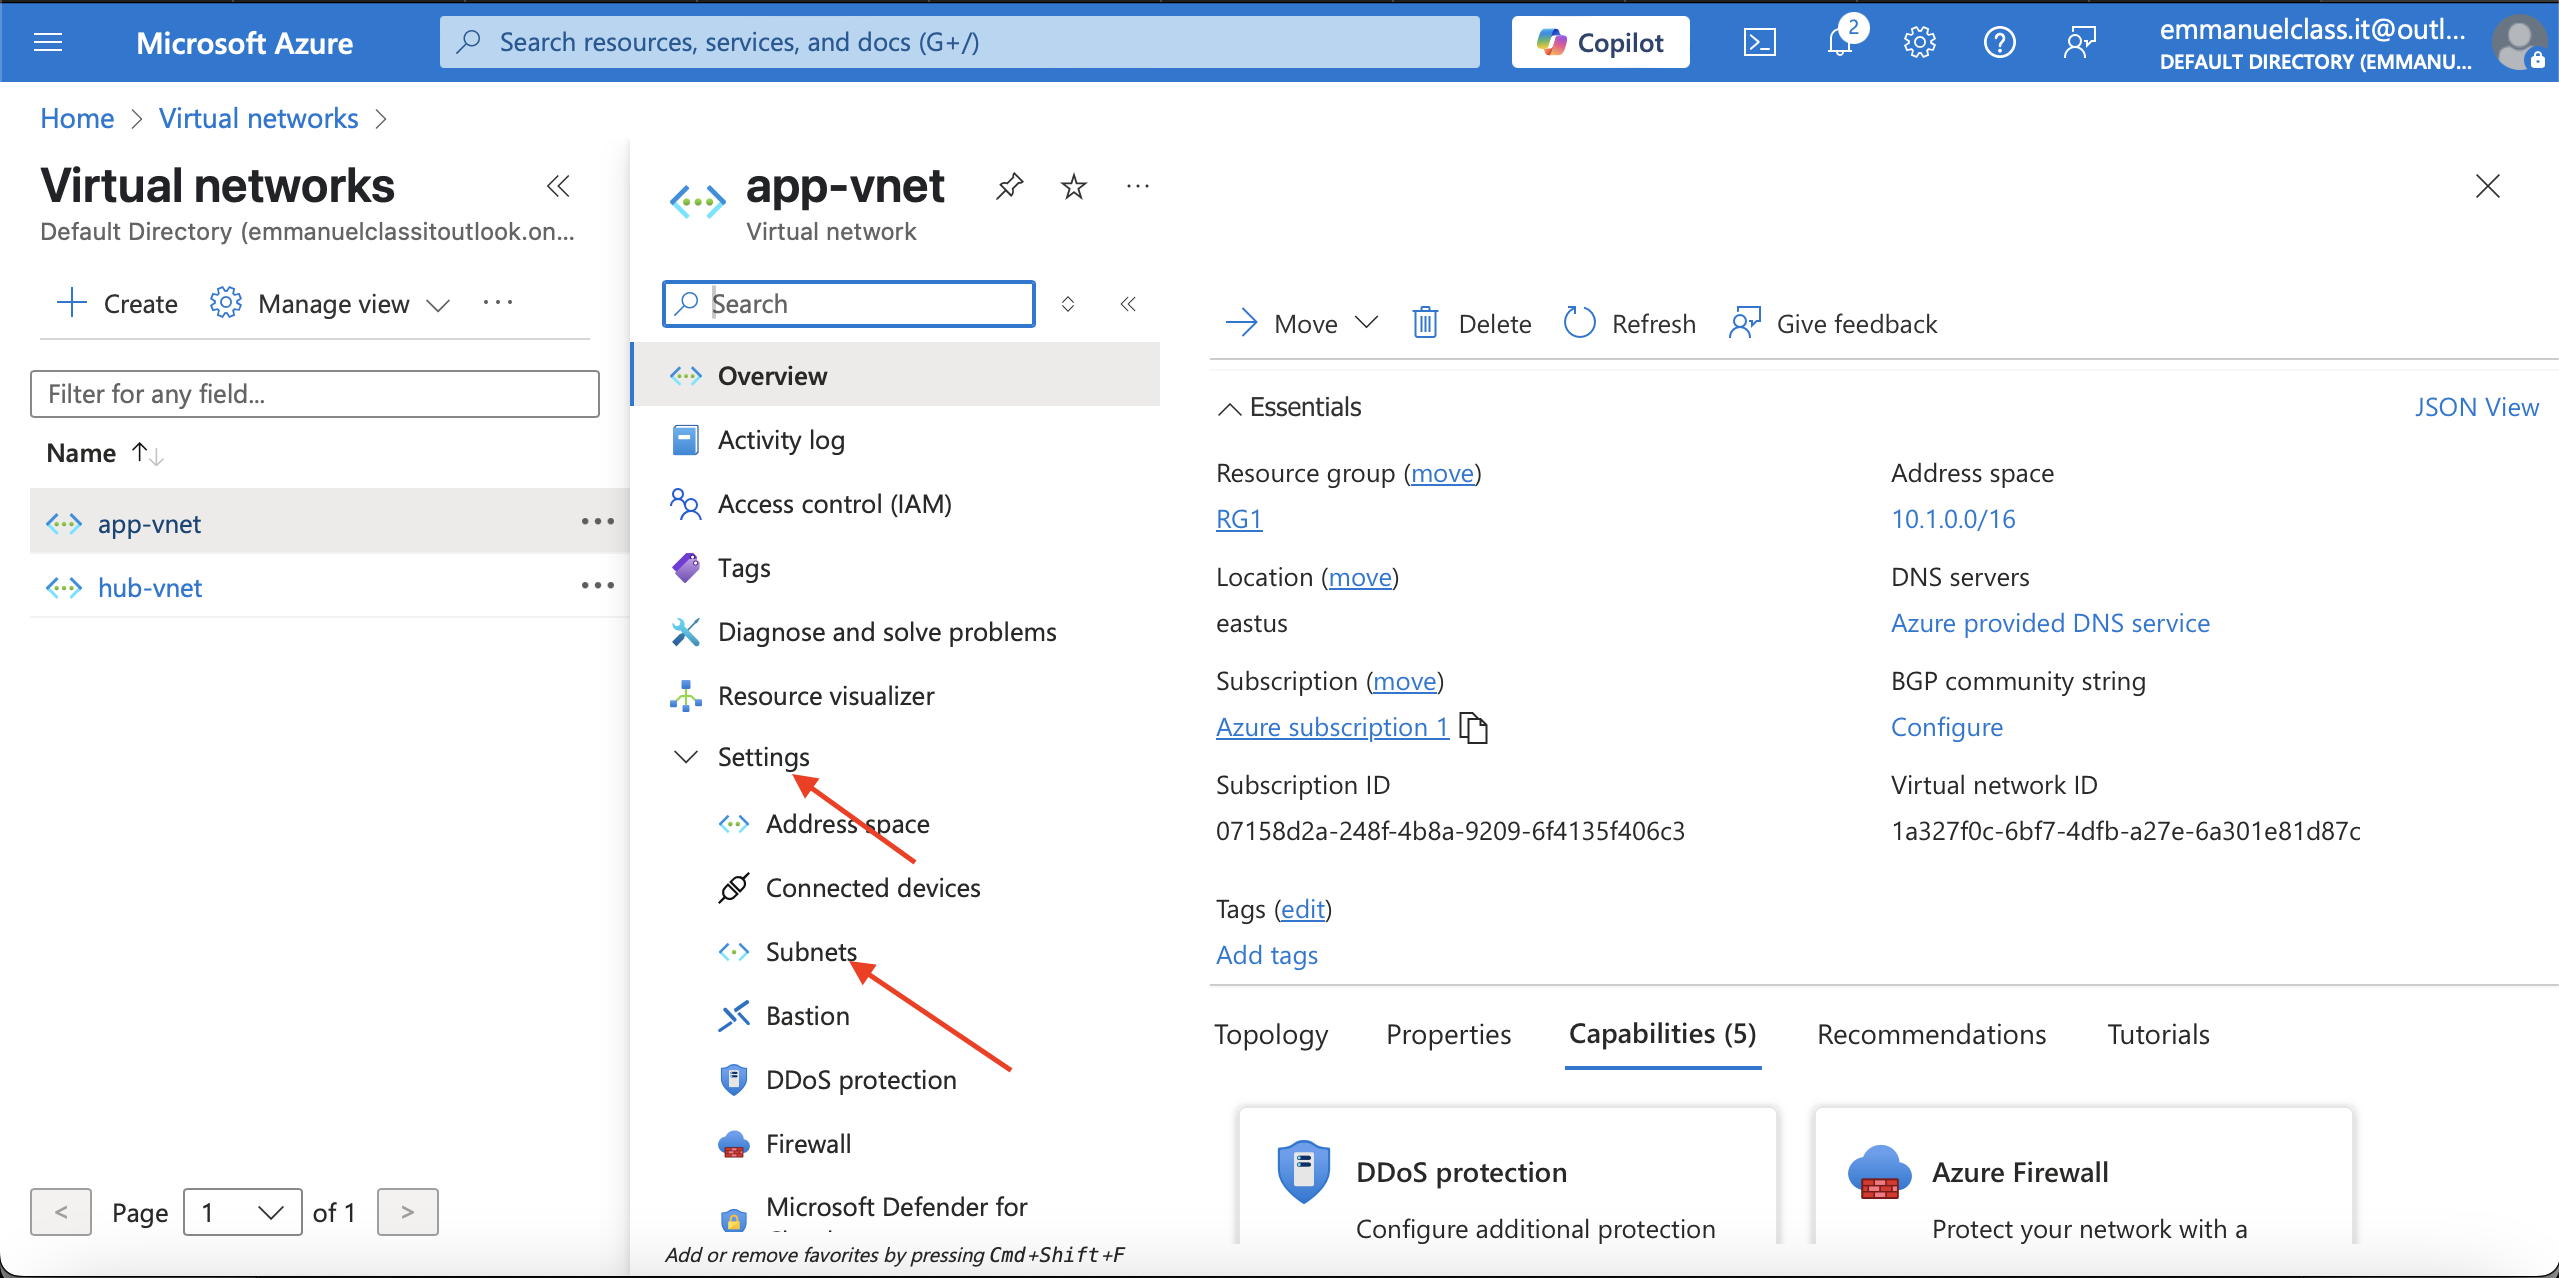Open the Help question mark menu
Screen dimensions: 2559x1278
(1999, 42)
